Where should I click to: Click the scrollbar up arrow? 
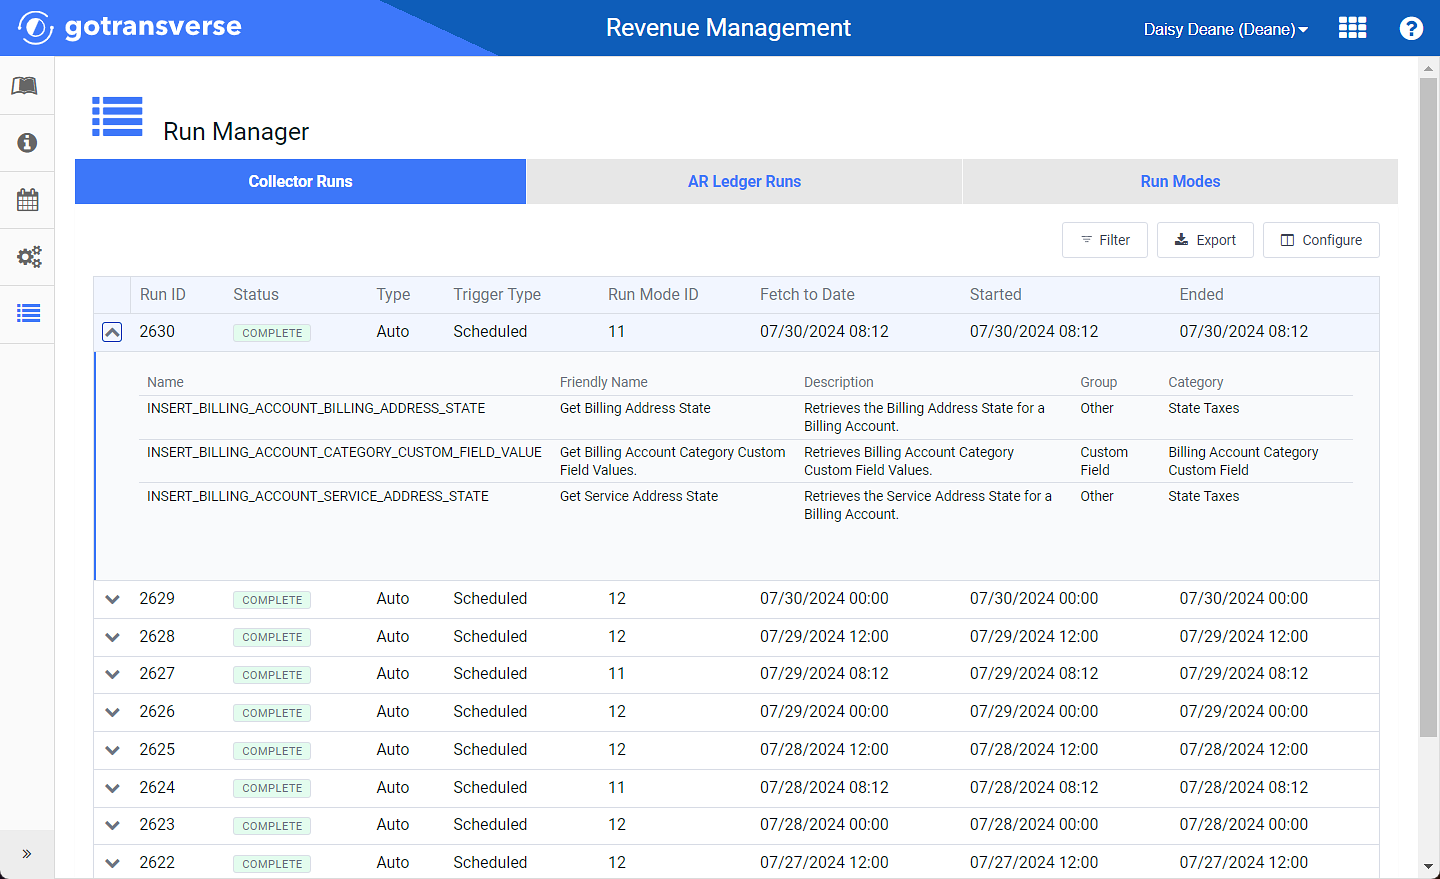point(1428,68)
